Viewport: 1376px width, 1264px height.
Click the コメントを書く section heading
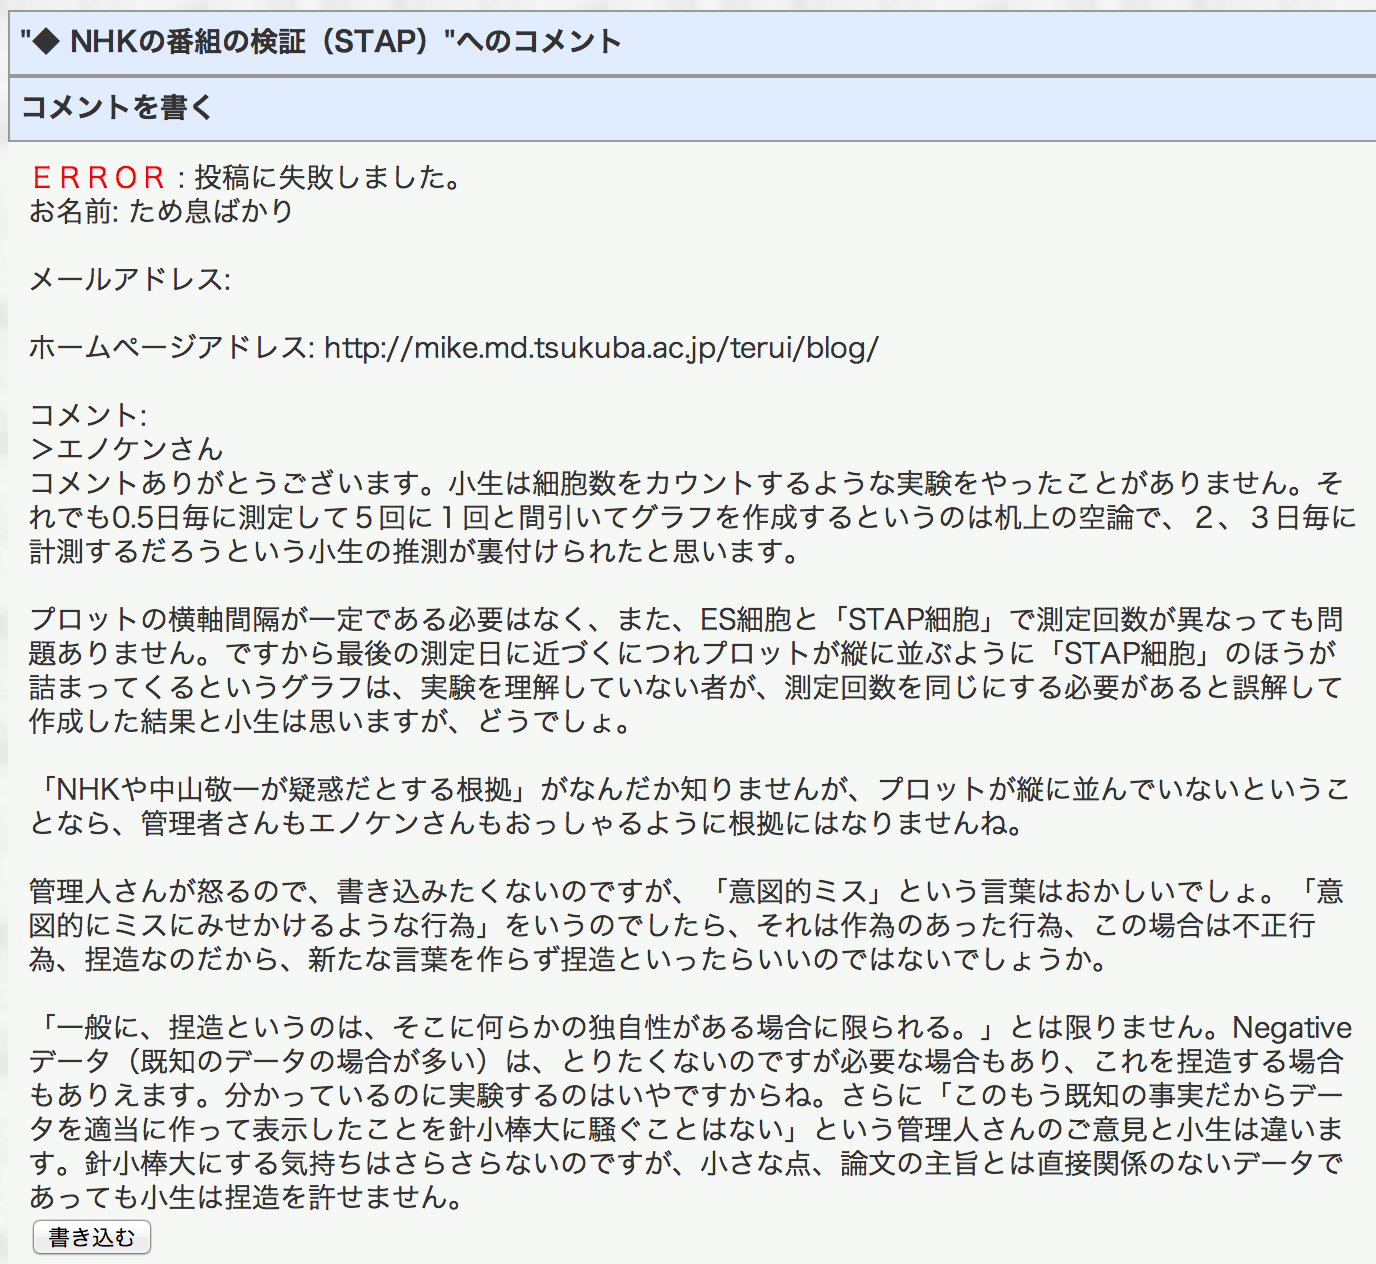click(x=117, y=107)
